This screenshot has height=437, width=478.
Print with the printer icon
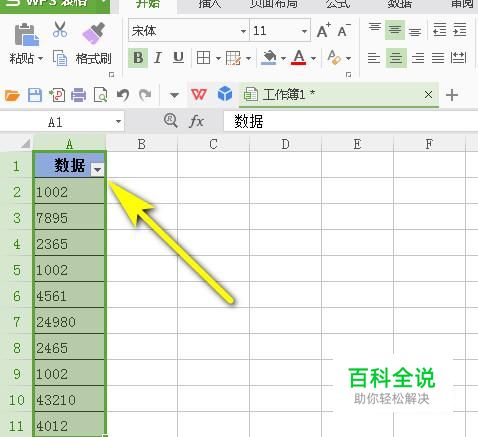tap(78, 95)
